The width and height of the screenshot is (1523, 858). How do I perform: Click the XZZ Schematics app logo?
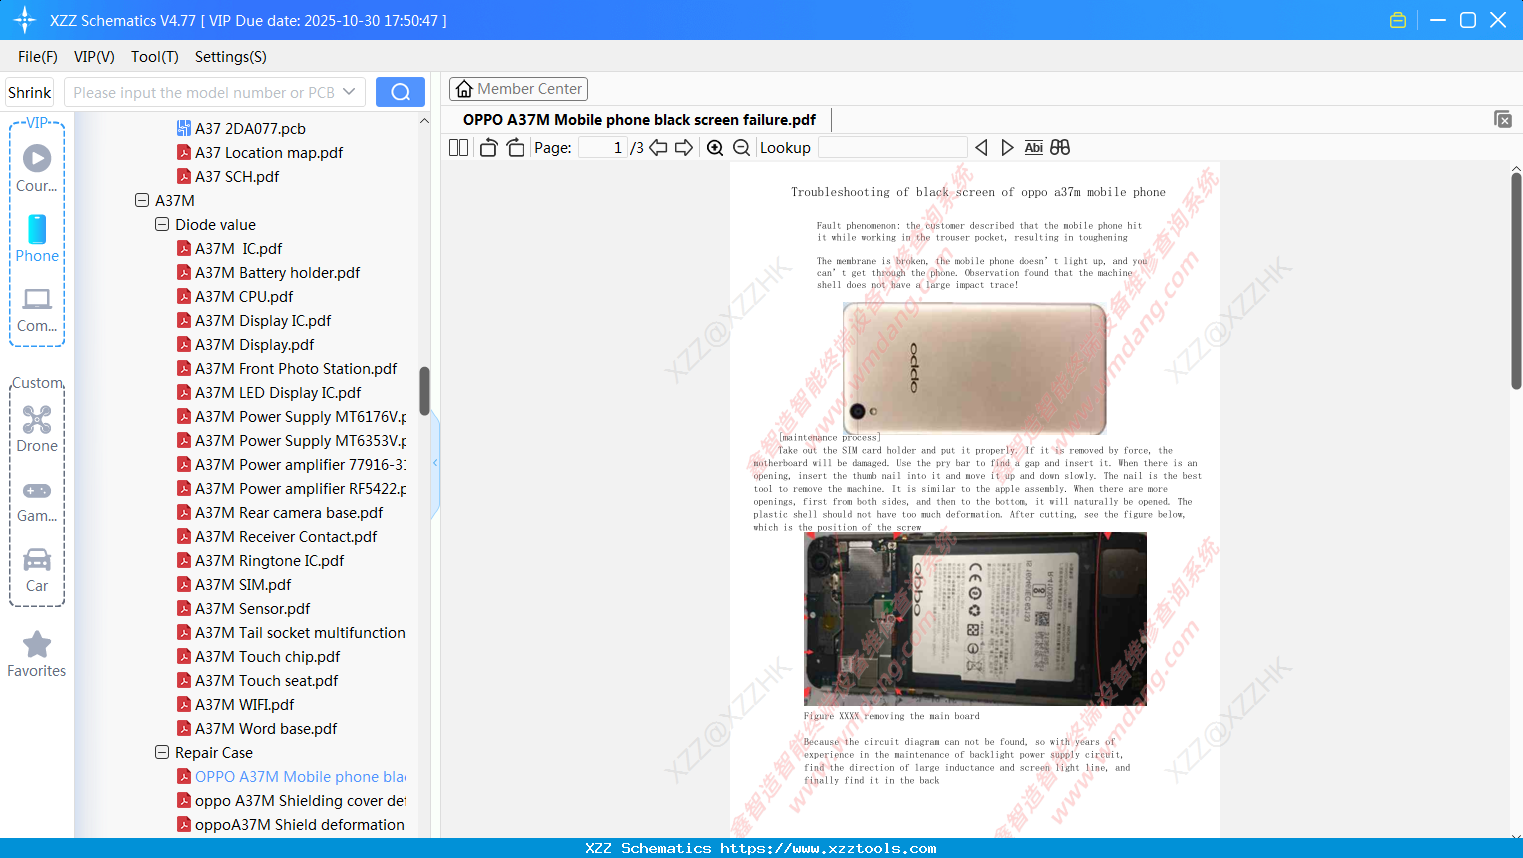(25, 20)
